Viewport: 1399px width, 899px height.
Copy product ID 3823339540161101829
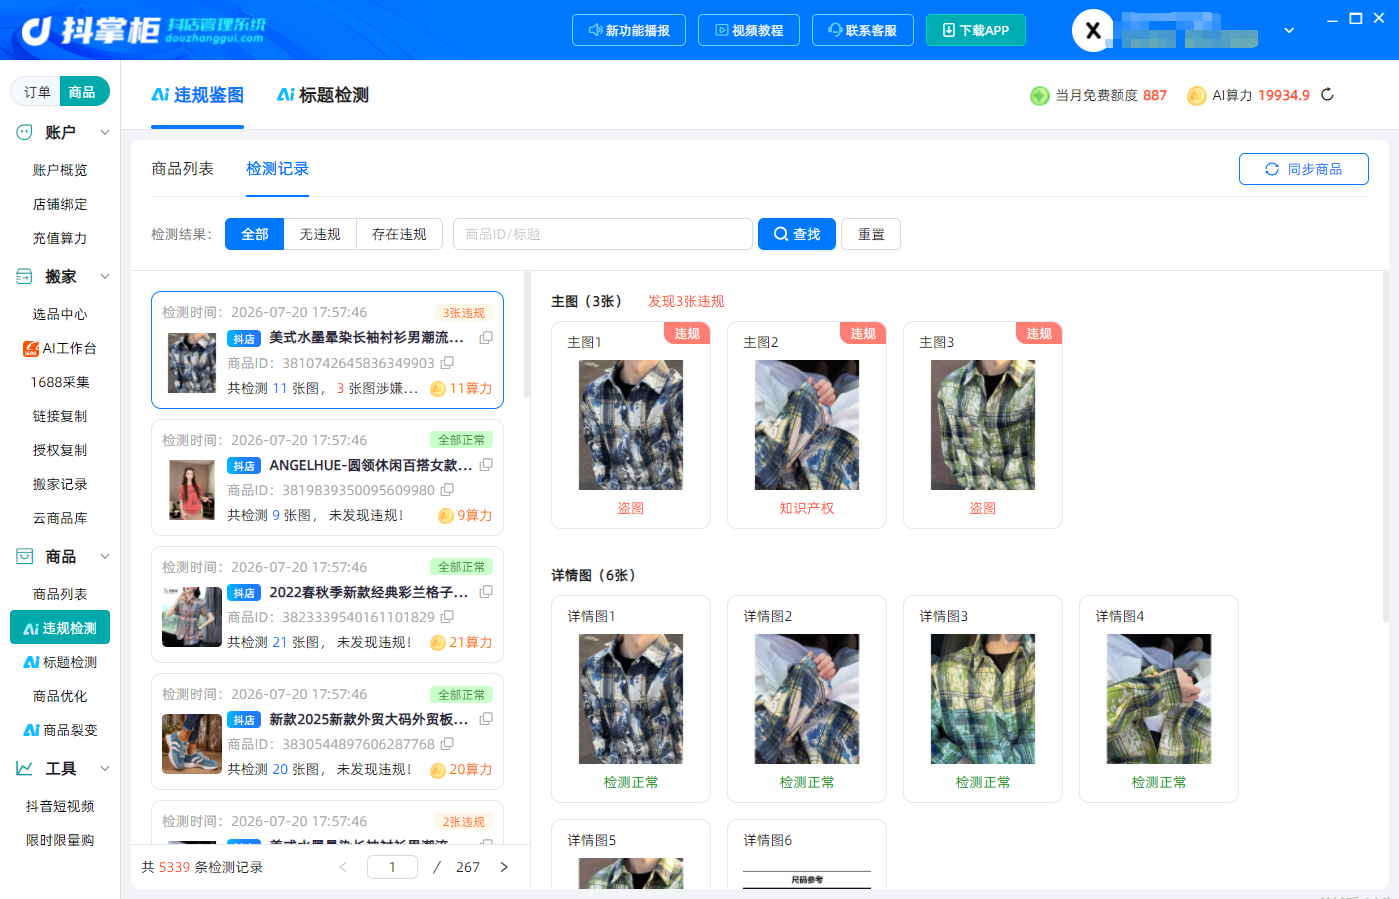coord(447,617)
